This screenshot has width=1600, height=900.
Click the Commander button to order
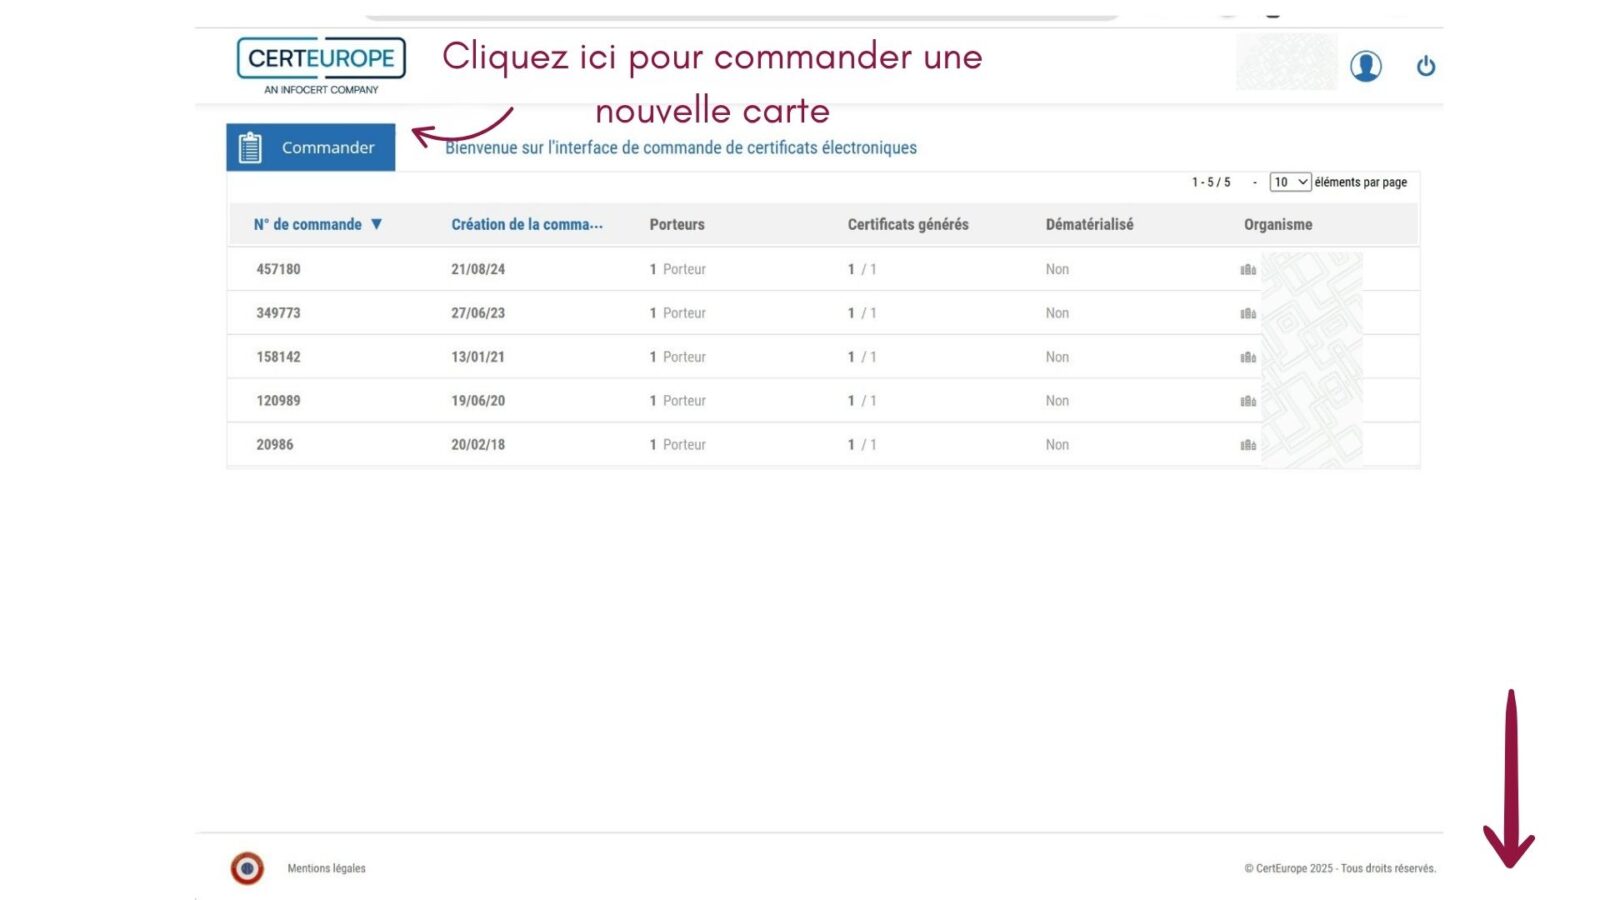tap(310, 147)
